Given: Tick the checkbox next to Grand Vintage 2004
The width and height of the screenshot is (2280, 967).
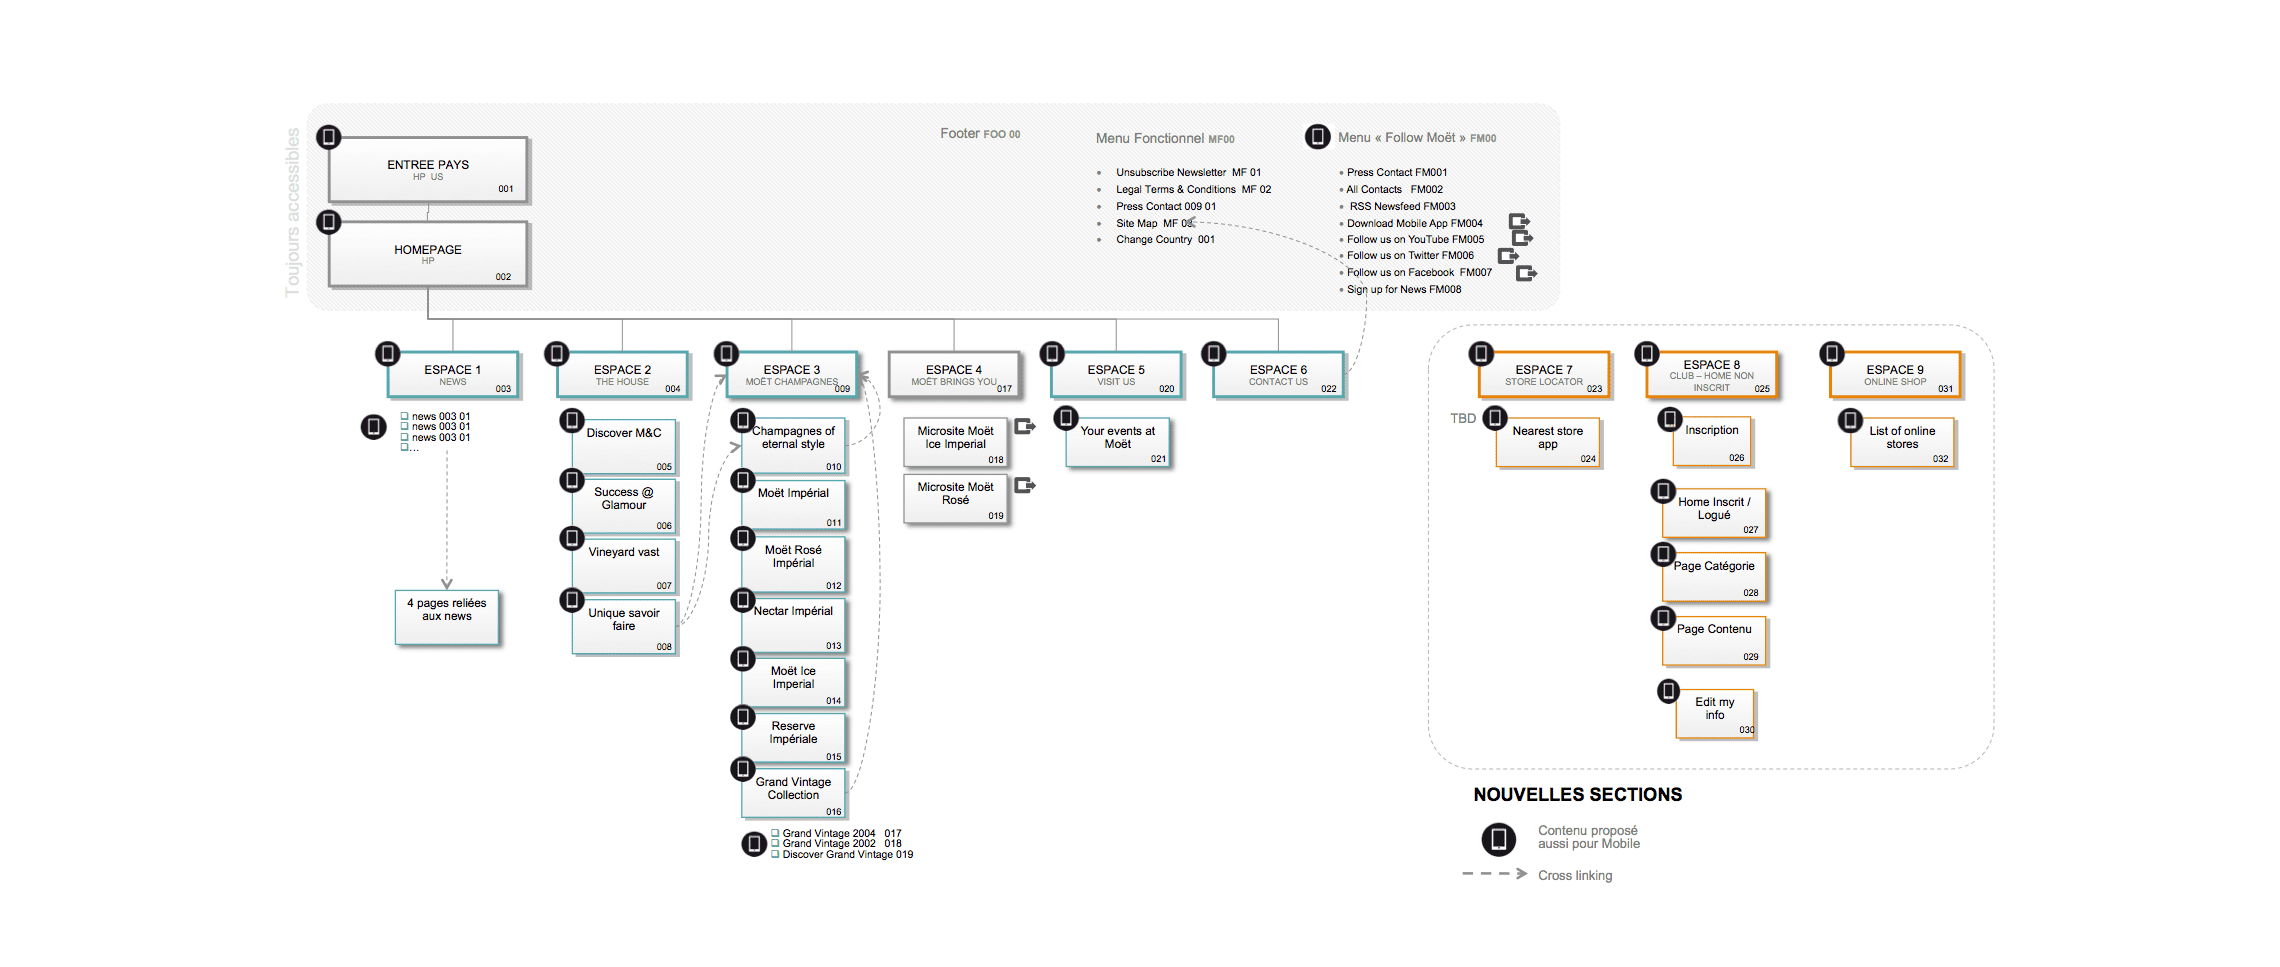Looking at the screenshot, I should [x=775, y=833].
